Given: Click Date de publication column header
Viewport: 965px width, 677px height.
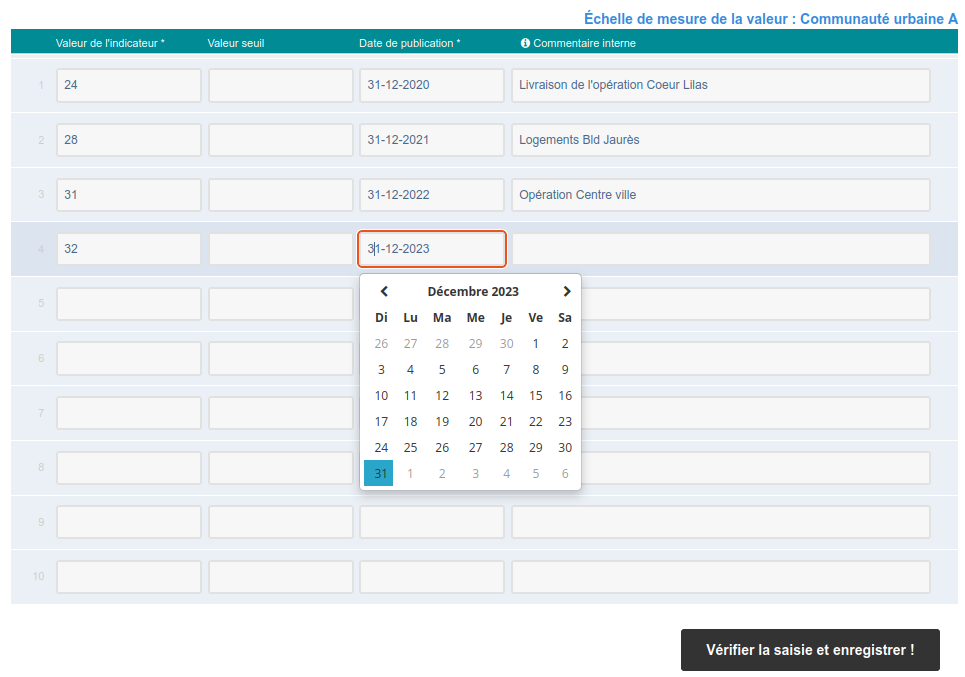Looking at the screenshot, I should [410, 43].
